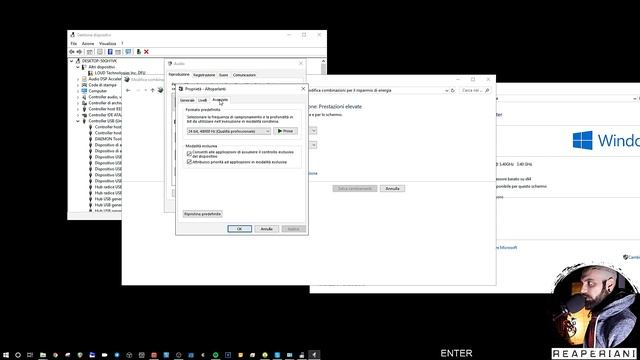
Task: Select LOUD Technologies Inc. DFU device
Action: (120, 73)
